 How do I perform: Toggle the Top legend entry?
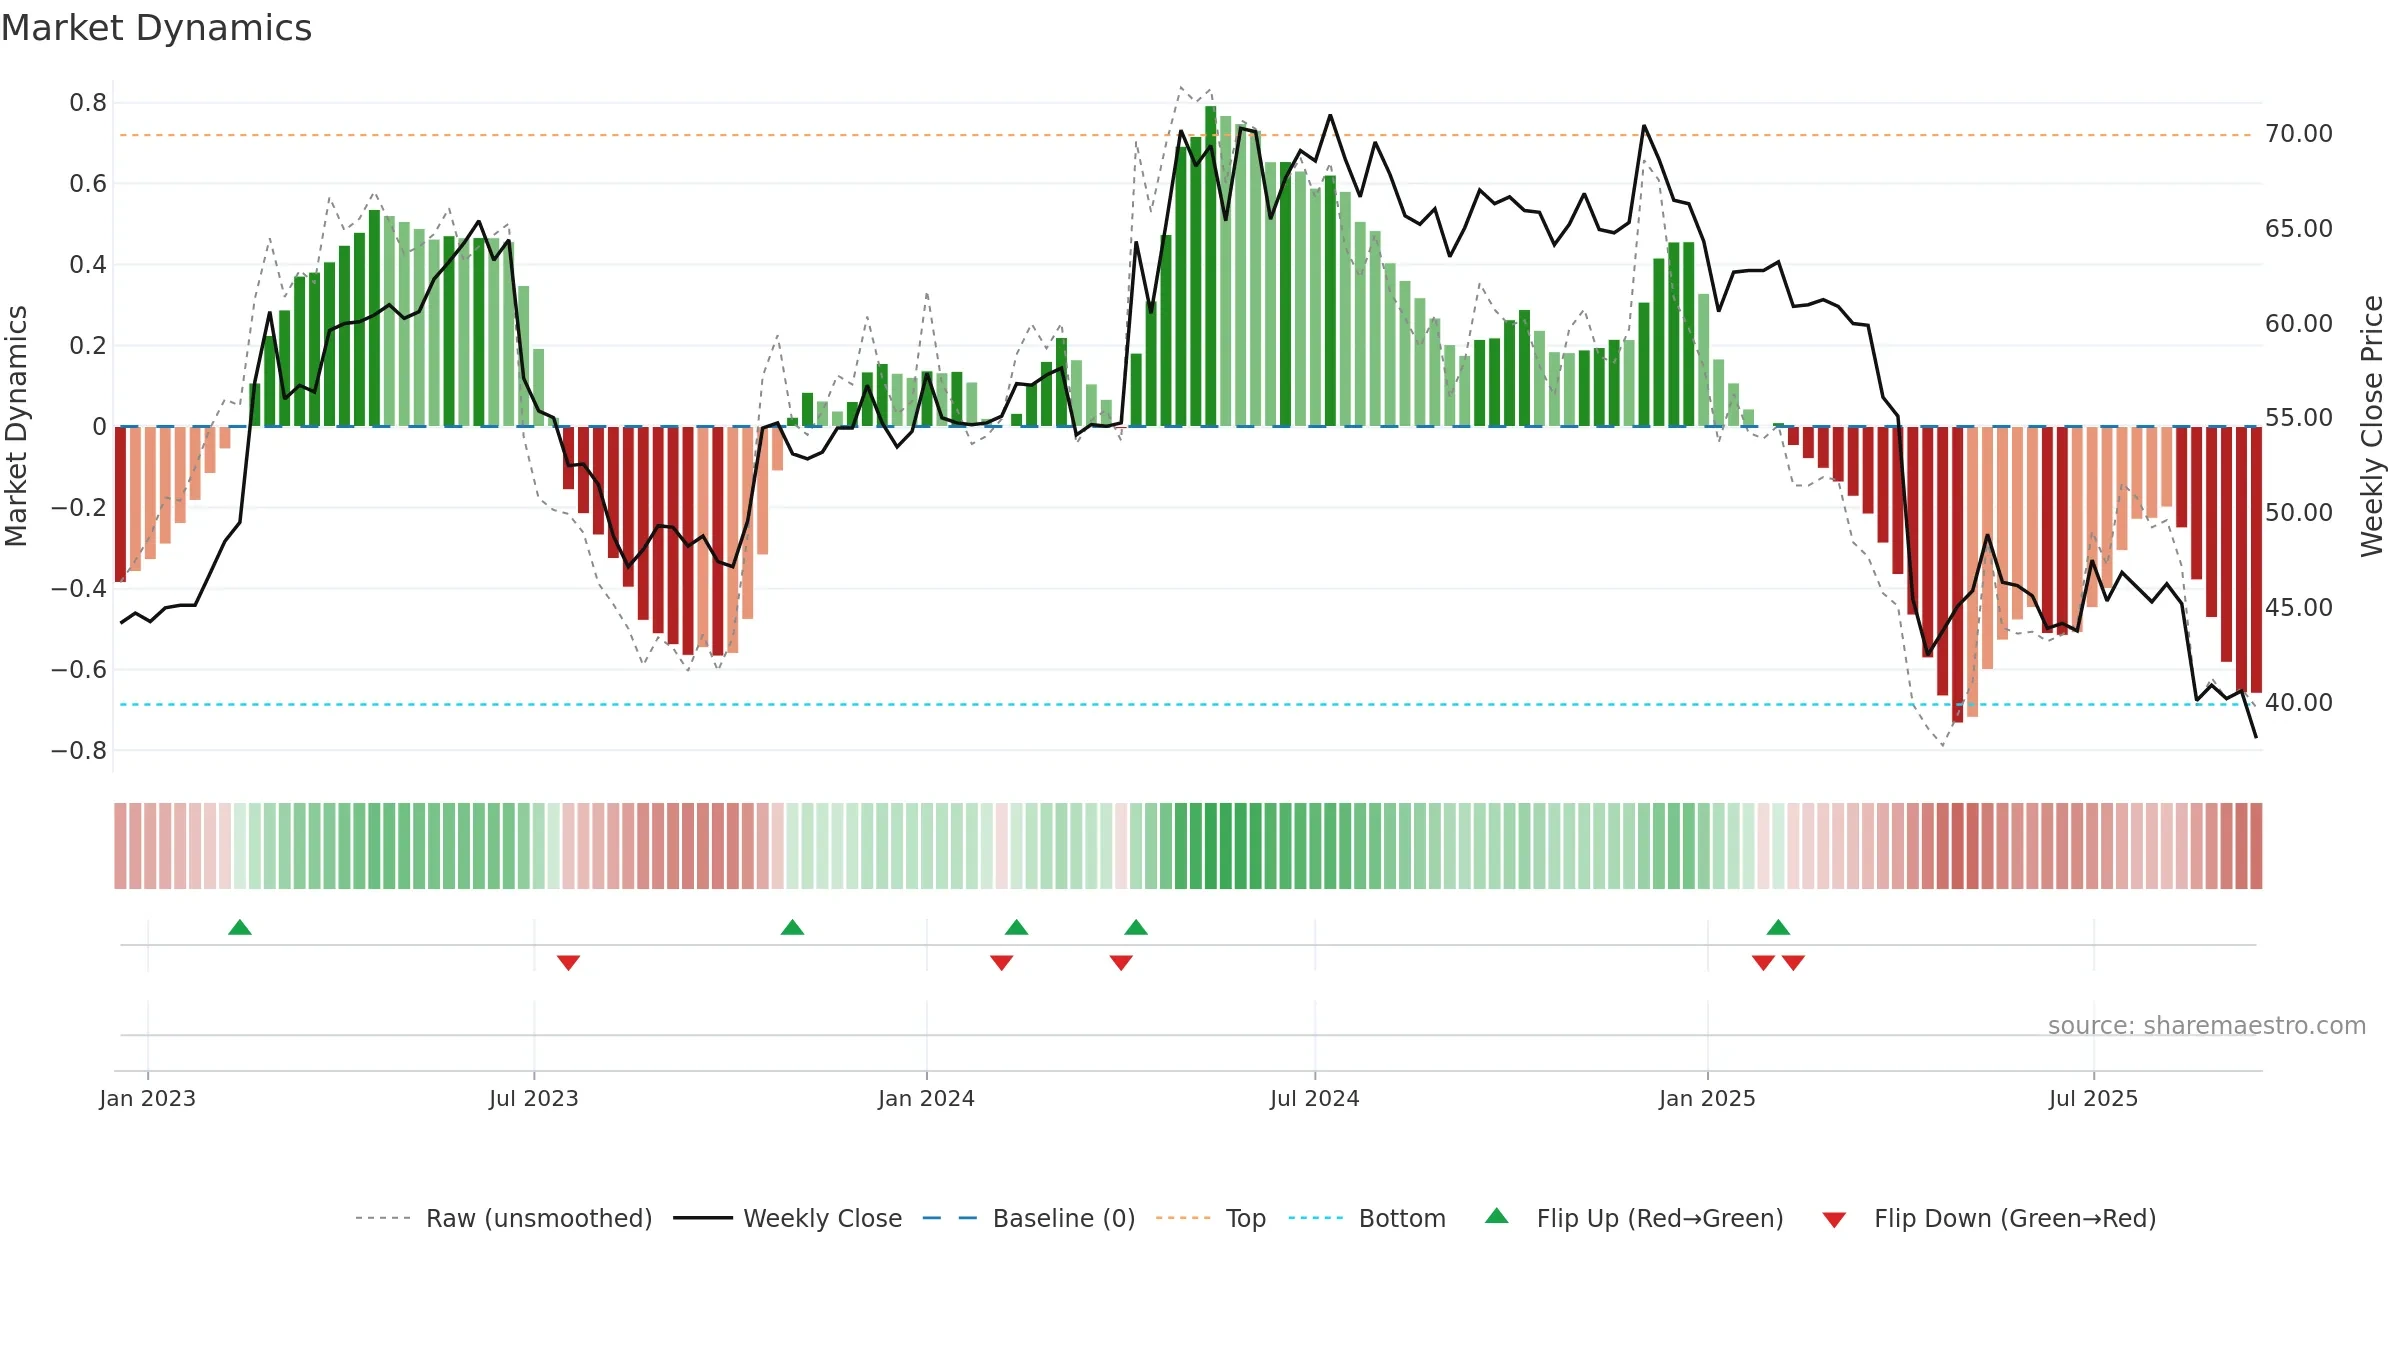click(1211, 1218)
